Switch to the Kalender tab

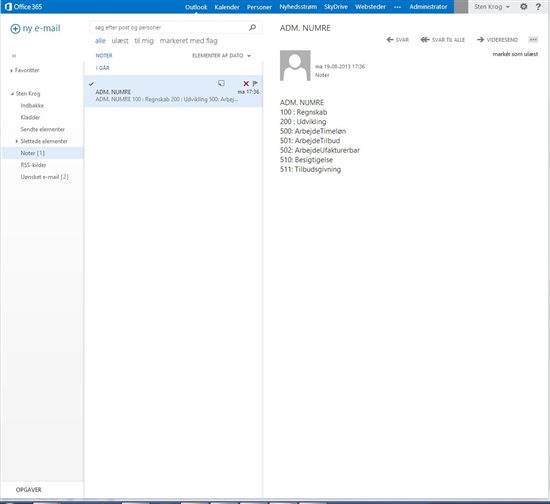[227, 7]
